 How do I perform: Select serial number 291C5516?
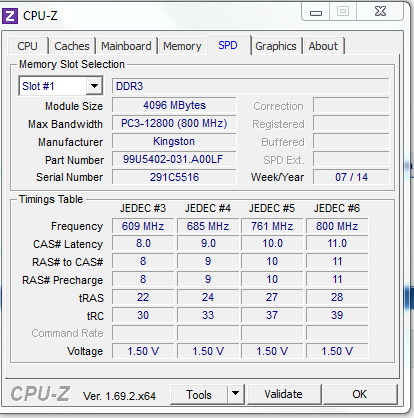click(x=174, y=177)
